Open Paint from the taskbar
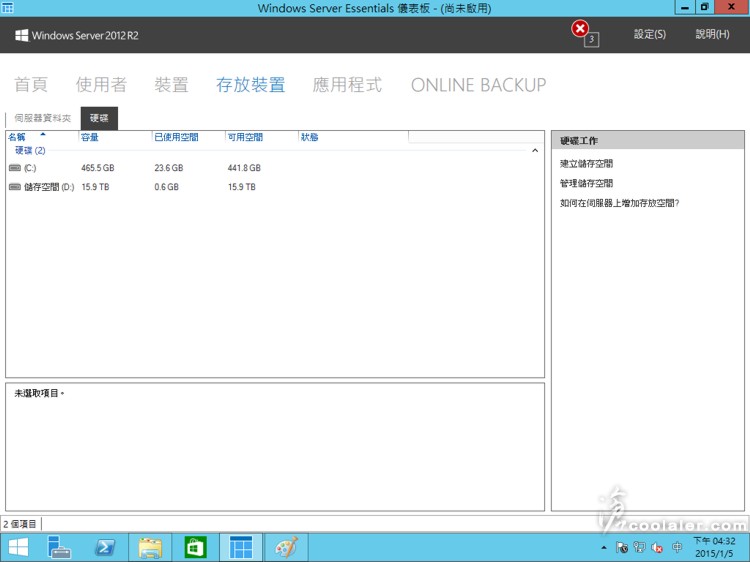The height and width of the screenshot is (562, 750). (x=286, y=548)
